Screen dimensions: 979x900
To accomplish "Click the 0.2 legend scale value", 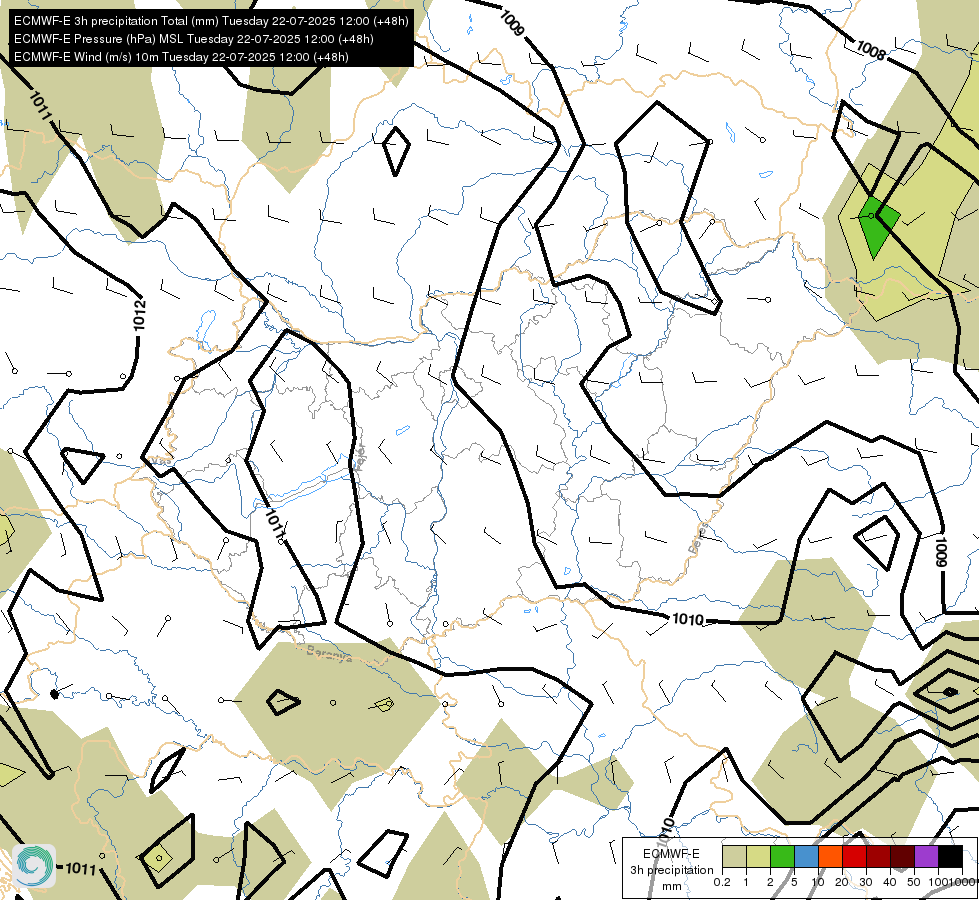I will (x=722, y=882).
